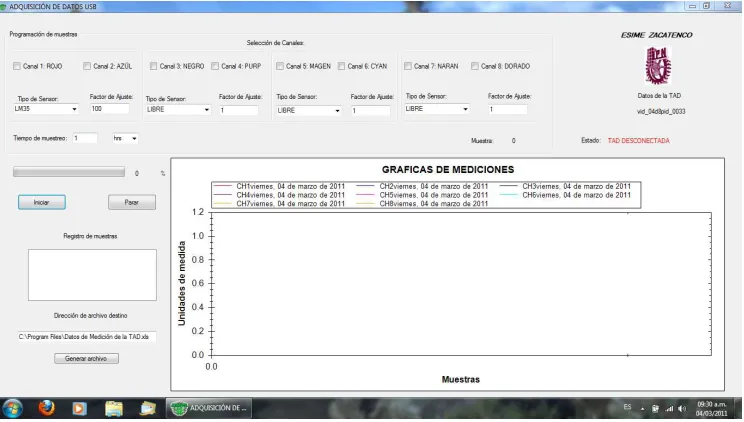Click the GRAFICAS DE MEDICIONES chart title
744x422 pixels.
(448, 169)
